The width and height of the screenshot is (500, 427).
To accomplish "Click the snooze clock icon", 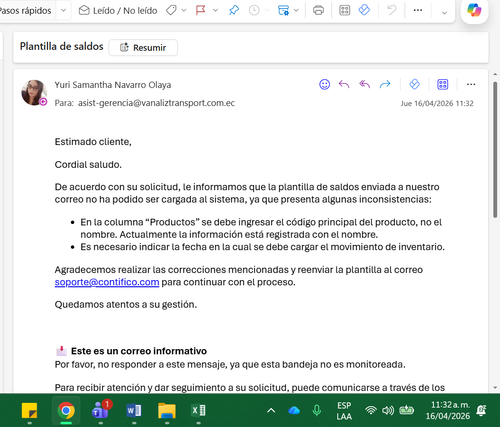I will 254,11.
